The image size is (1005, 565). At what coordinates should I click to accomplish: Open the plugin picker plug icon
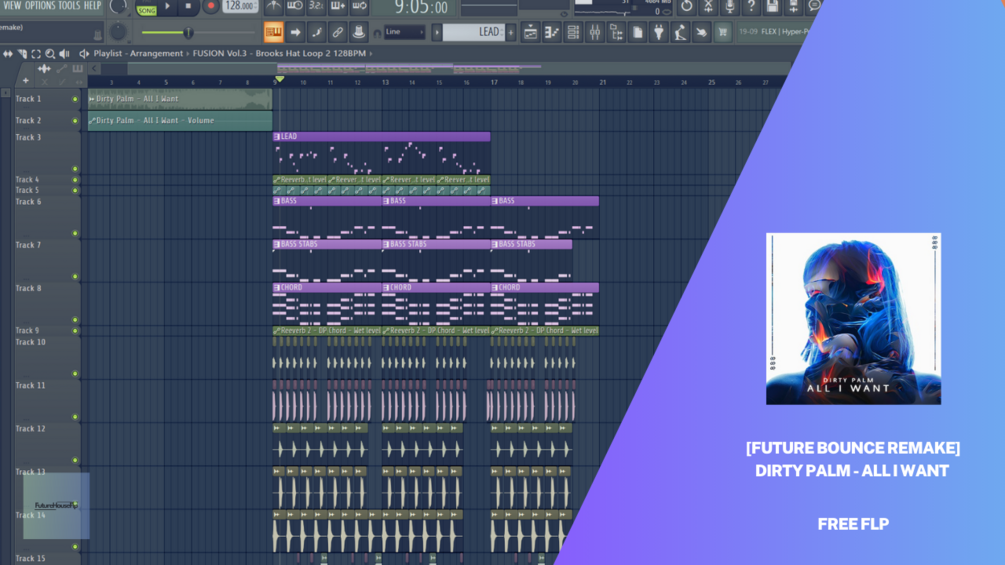(x=659, y=32)
